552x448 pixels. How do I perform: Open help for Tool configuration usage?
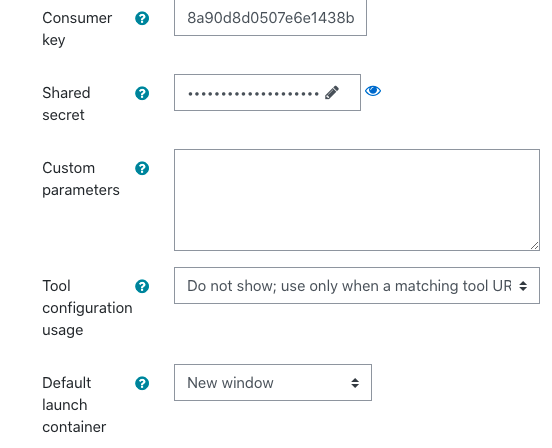pyautogui.click(x=142, y=286)
